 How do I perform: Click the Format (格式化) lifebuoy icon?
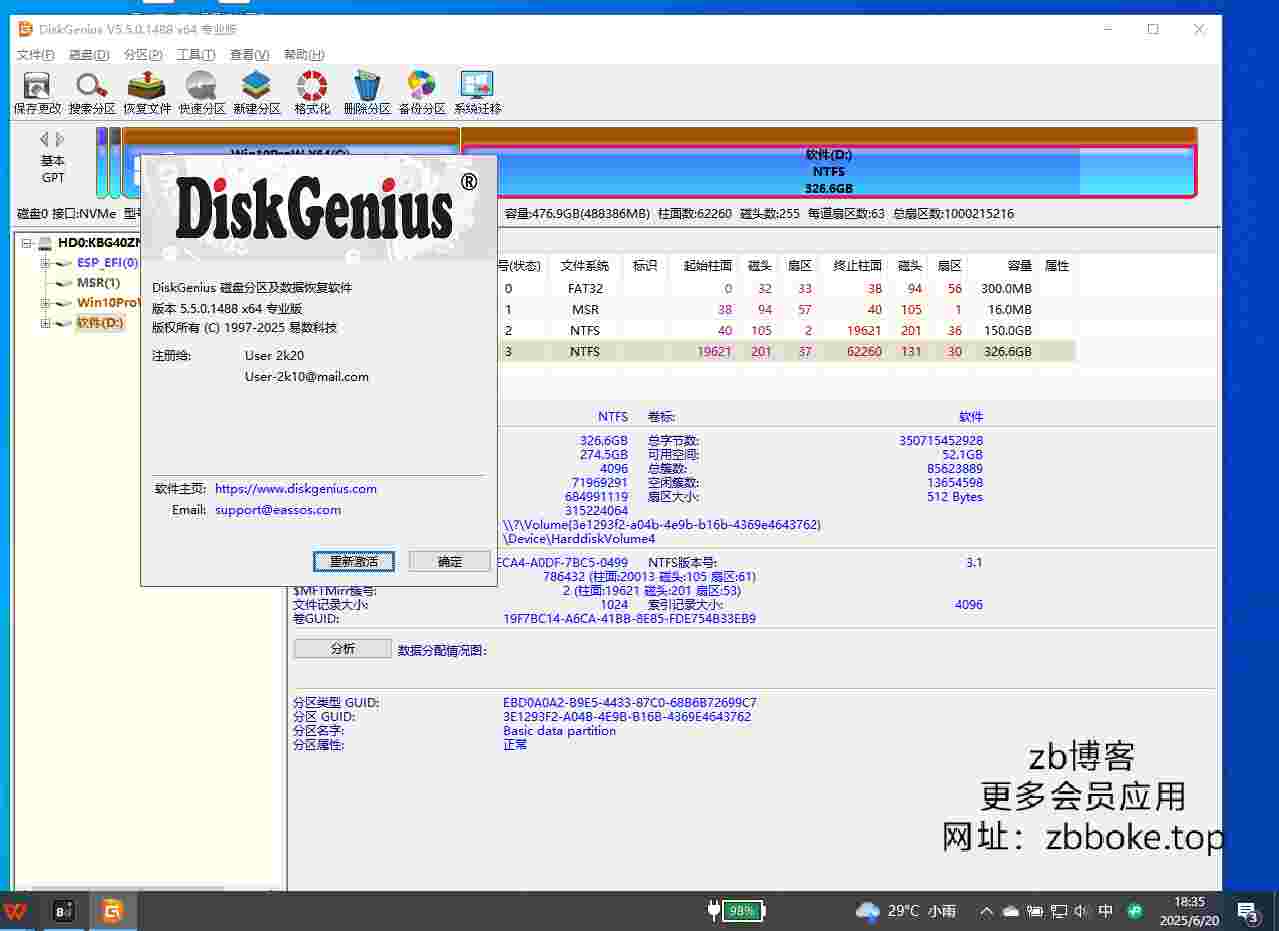(312, 93)
